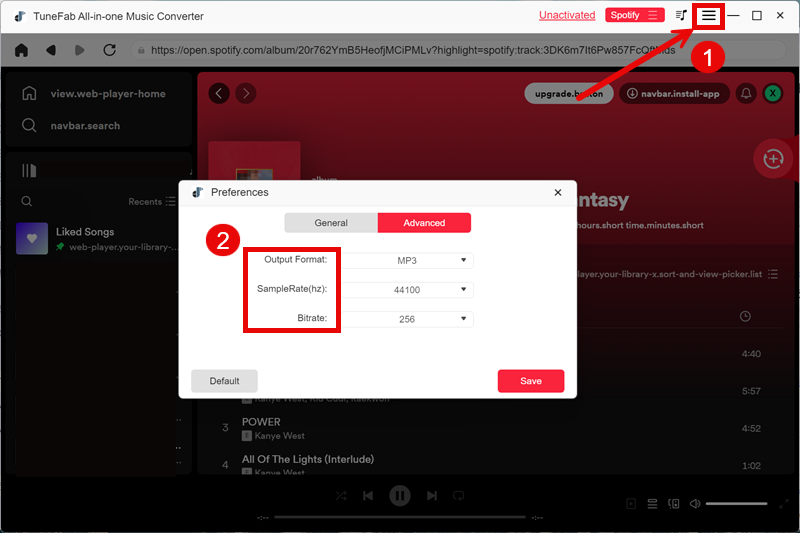Click the Unactivated link
This screenshot has width=800, height=533.
click(x=566, y=15)
